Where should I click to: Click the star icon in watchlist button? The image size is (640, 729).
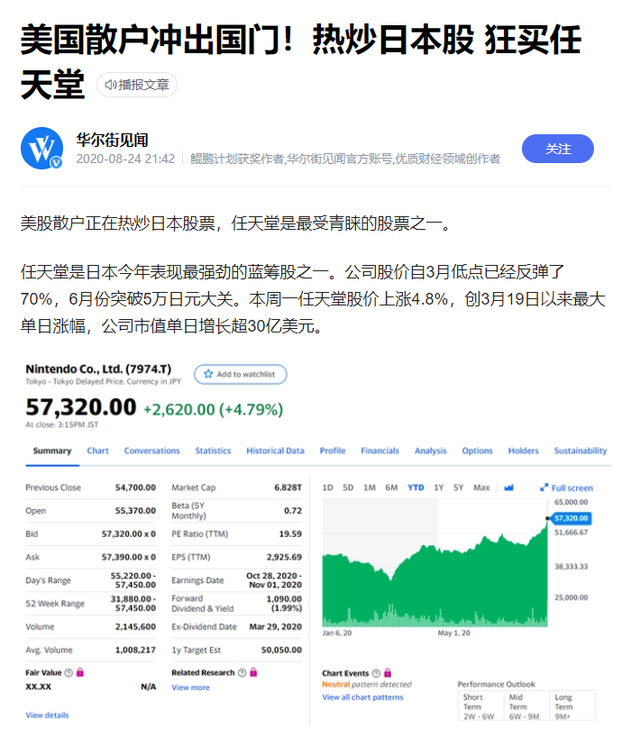208,374
